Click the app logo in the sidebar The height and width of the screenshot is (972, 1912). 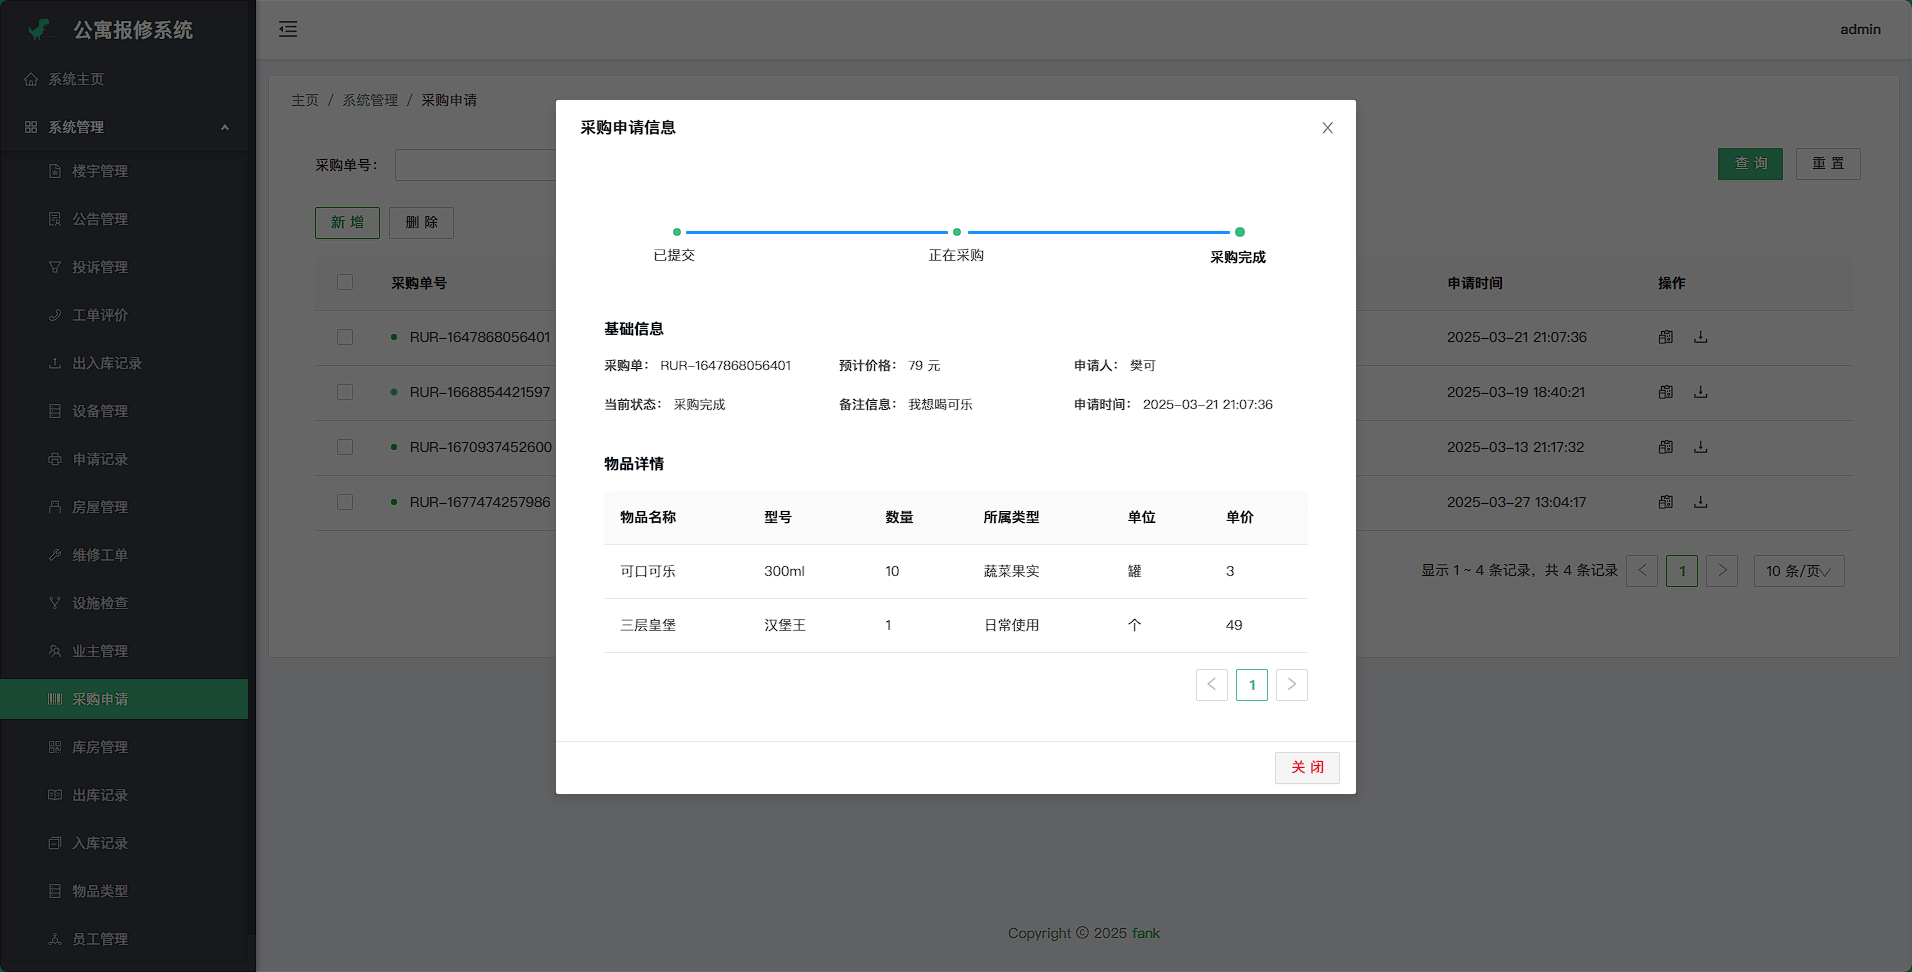pos(39,30)
